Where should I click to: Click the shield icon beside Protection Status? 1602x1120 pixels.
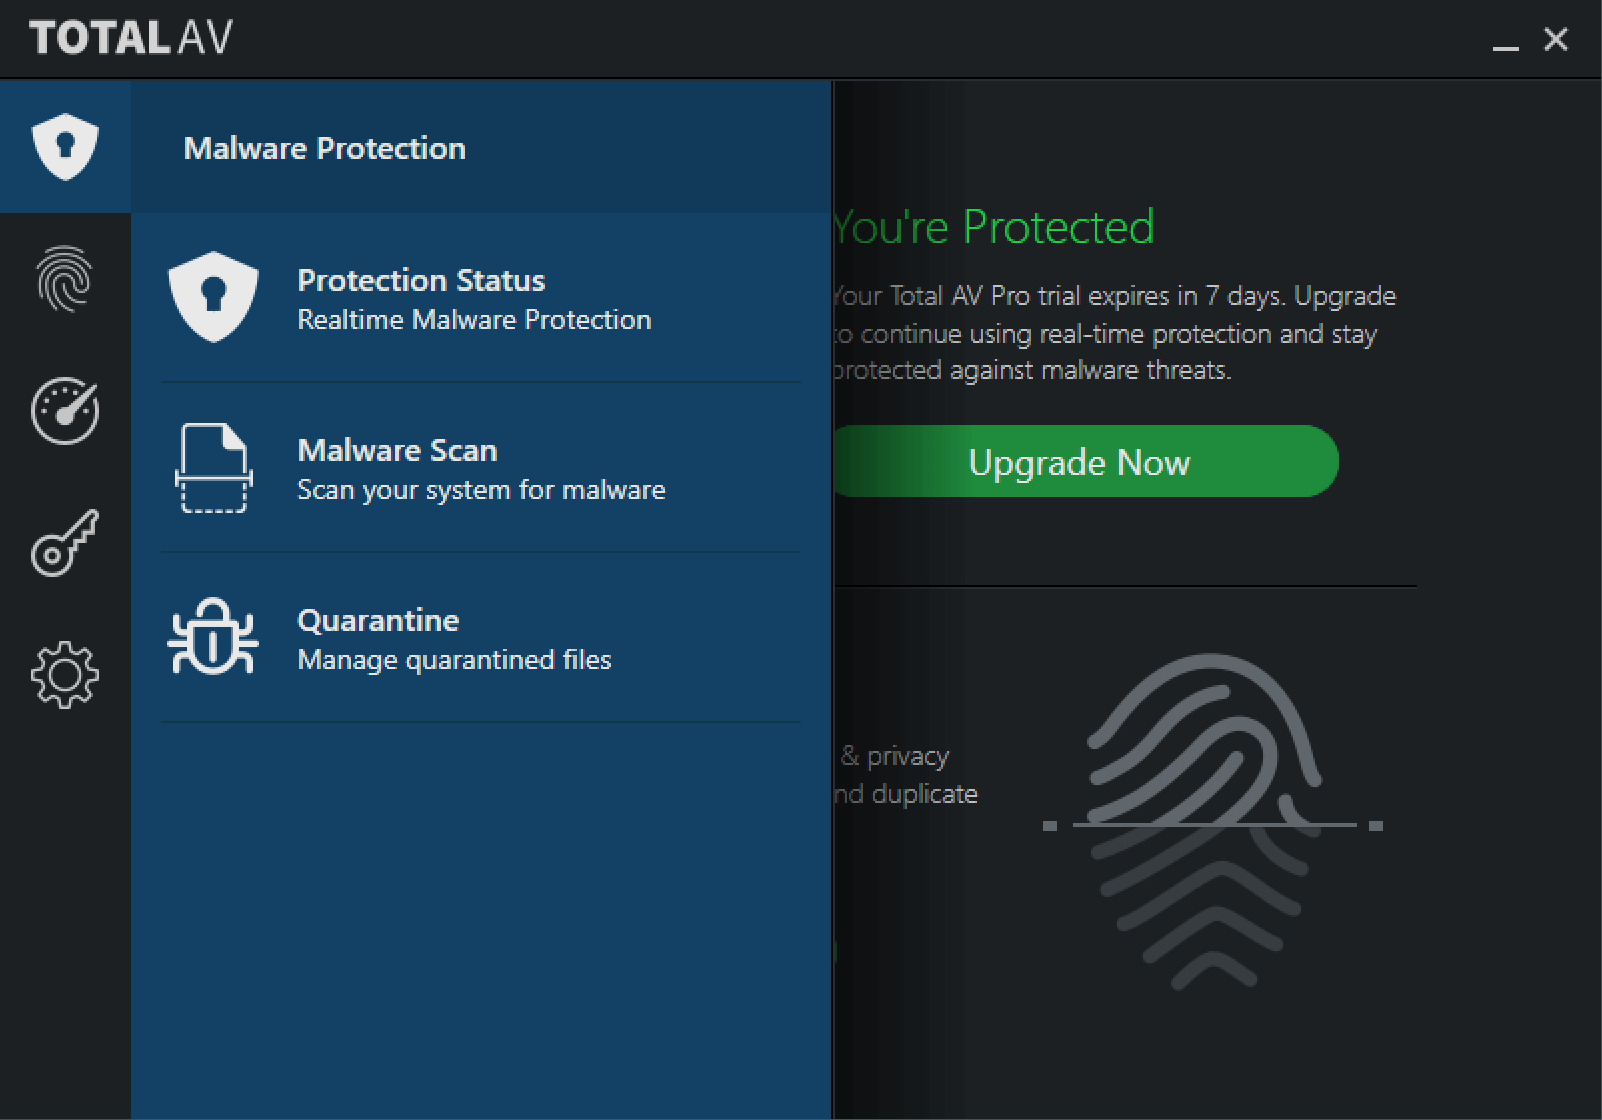213,297
